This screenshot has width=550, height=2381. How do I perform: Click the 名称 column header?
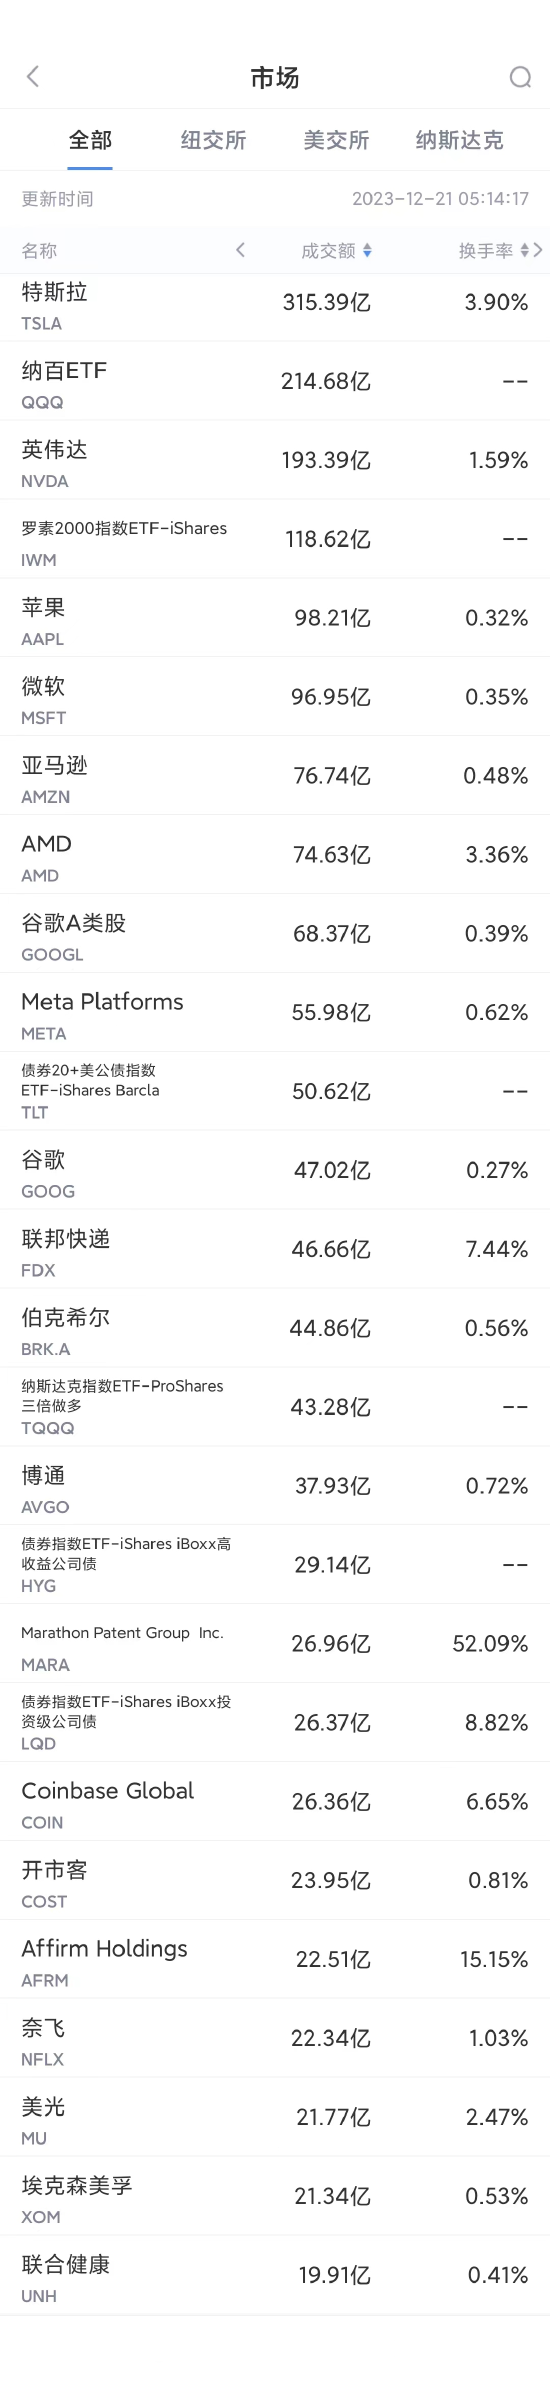(40, 251)
